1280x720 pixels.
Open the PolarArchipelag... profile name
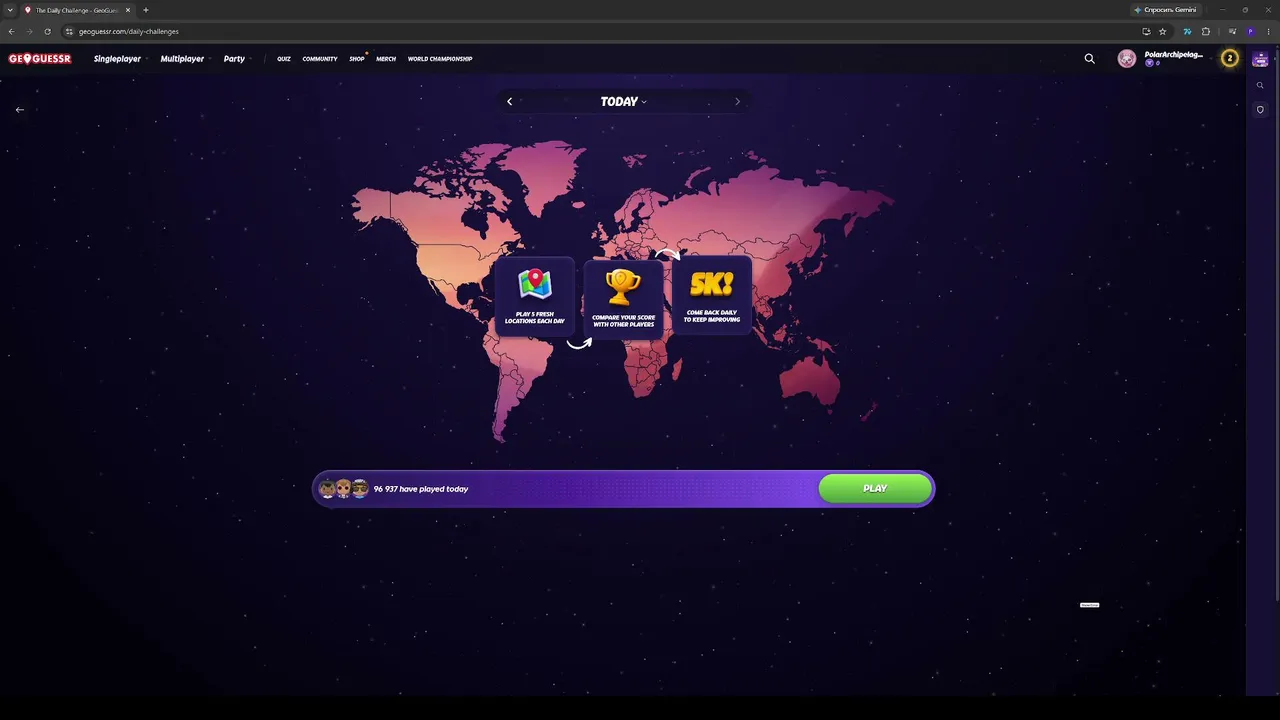(x=1173, y=55)
